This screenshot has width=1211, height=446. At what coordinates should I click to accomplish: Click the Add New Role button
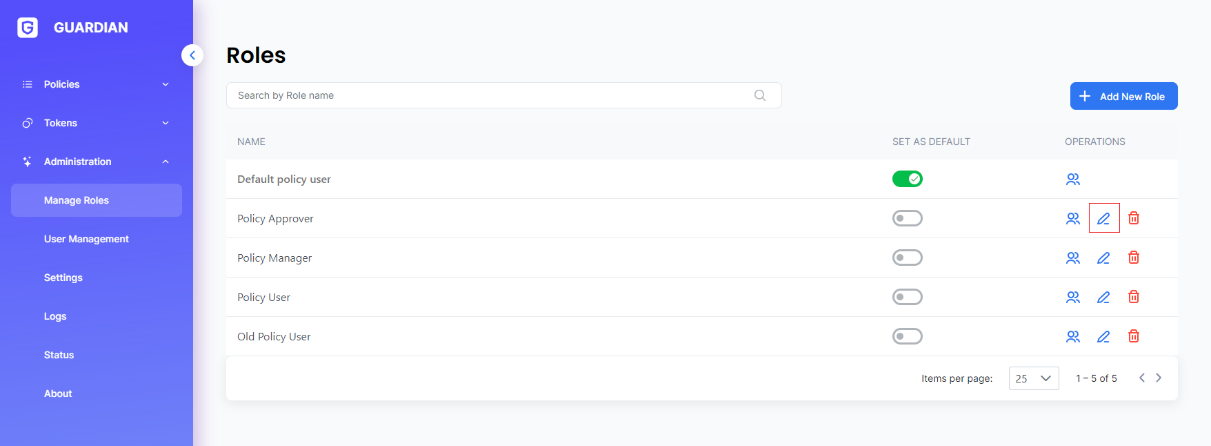(1123, 96)
